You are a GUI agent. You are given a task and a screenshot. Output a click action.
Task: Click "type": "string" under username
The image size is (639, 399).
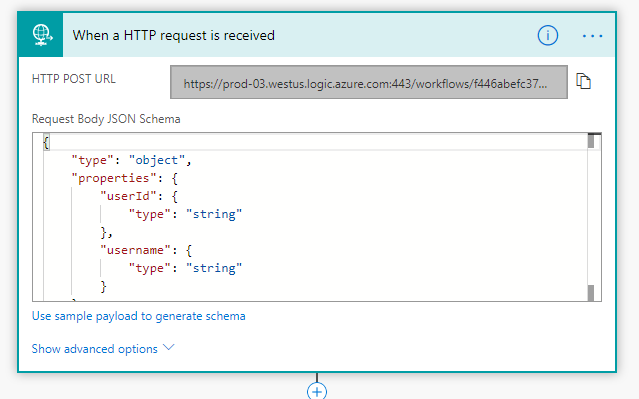[185, 268]
